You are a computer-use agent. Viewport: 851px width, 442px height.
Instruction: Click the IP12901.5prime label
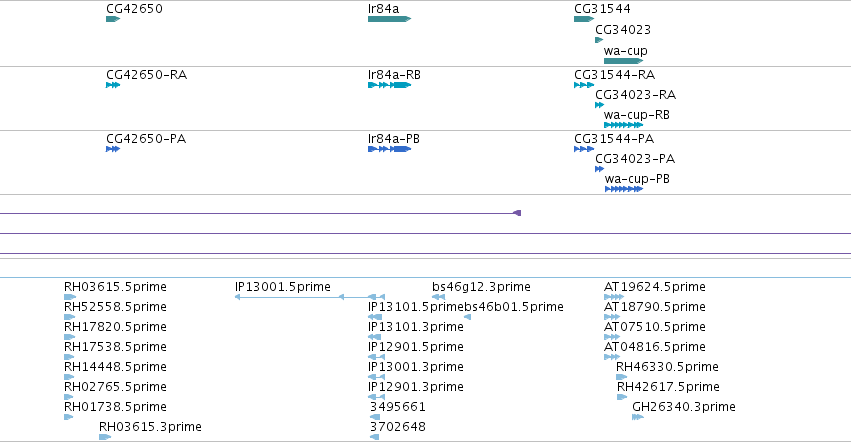tap(416, 347)
